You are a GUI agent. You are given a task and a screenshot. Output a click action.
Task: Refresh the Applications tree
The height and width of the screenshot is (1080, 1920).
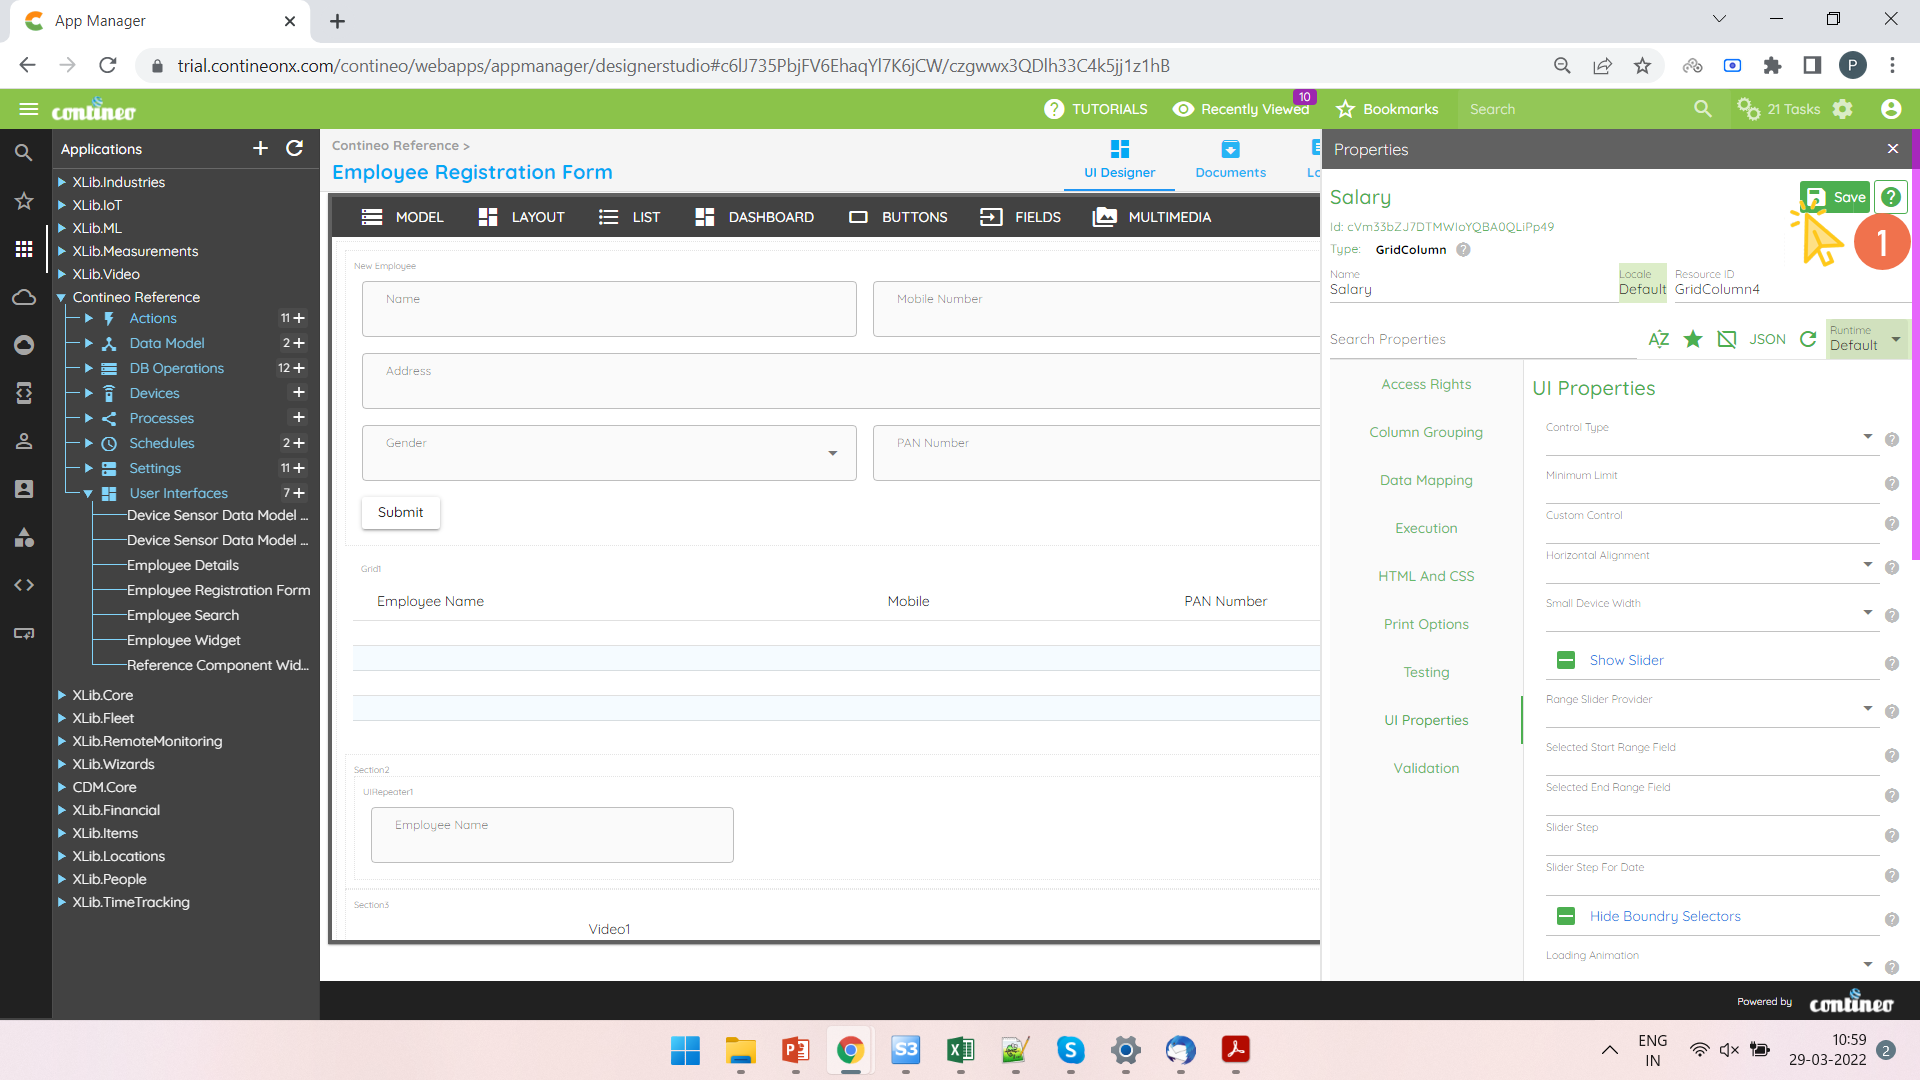tap(294, 148)
